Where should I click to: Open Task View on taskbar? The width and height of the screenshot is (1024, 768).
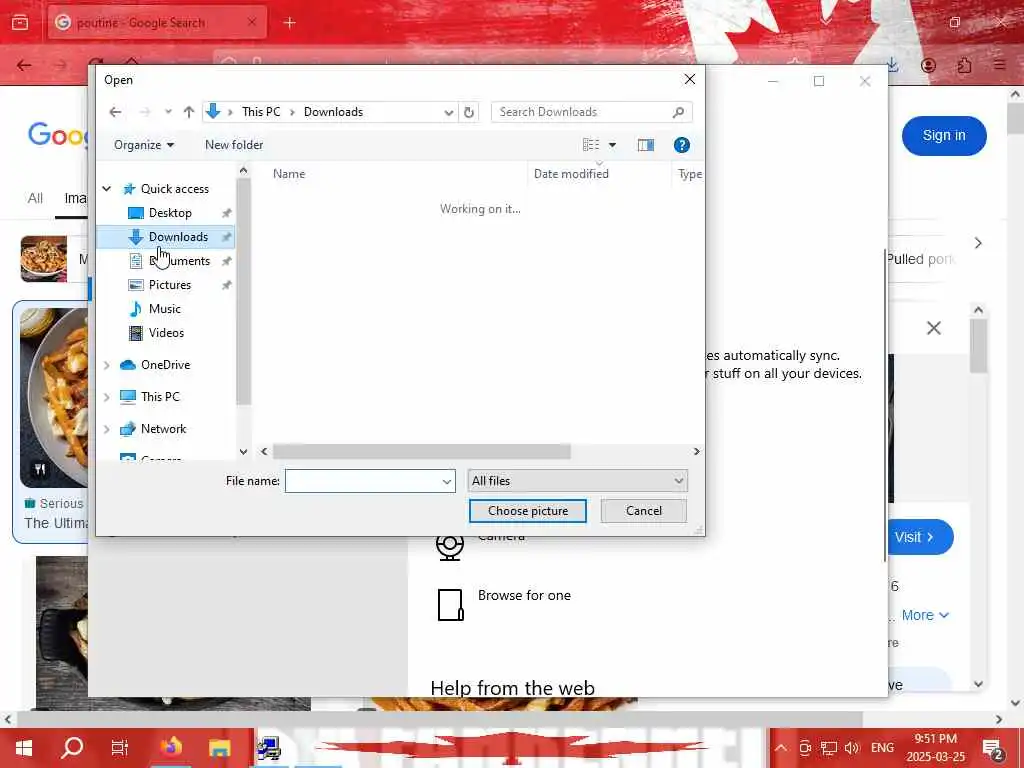pos(120,748)
